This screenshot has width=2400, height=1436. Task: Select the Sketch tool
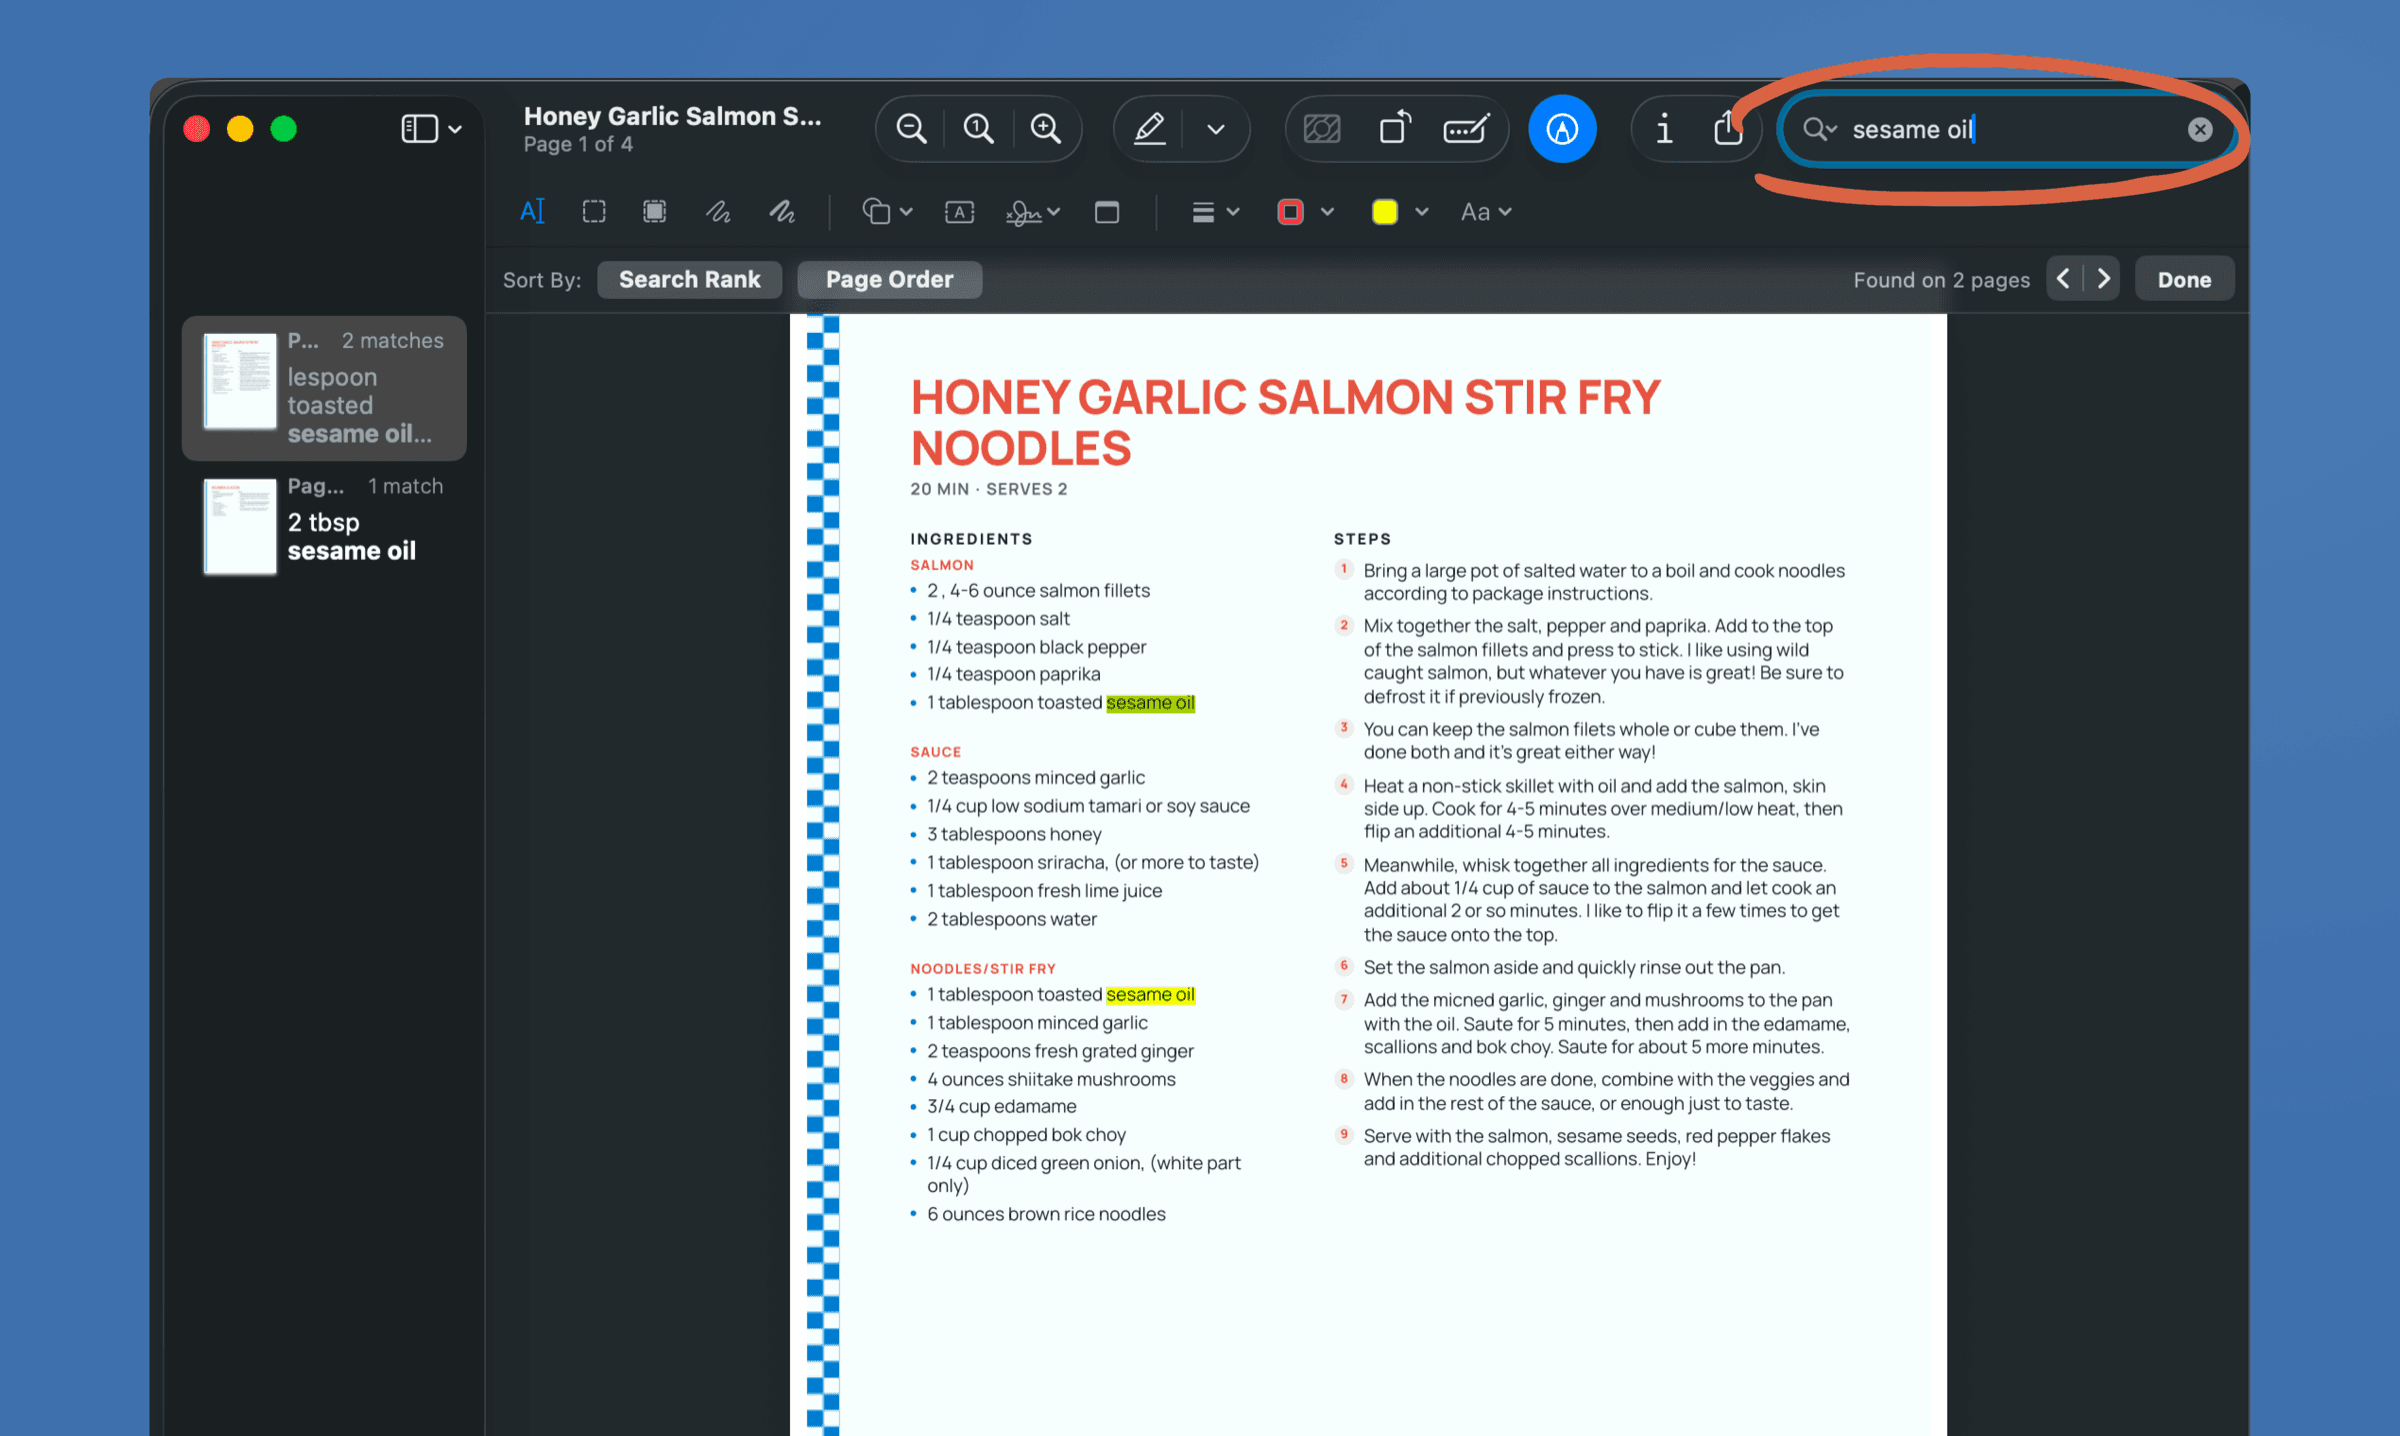coord(718,211)
